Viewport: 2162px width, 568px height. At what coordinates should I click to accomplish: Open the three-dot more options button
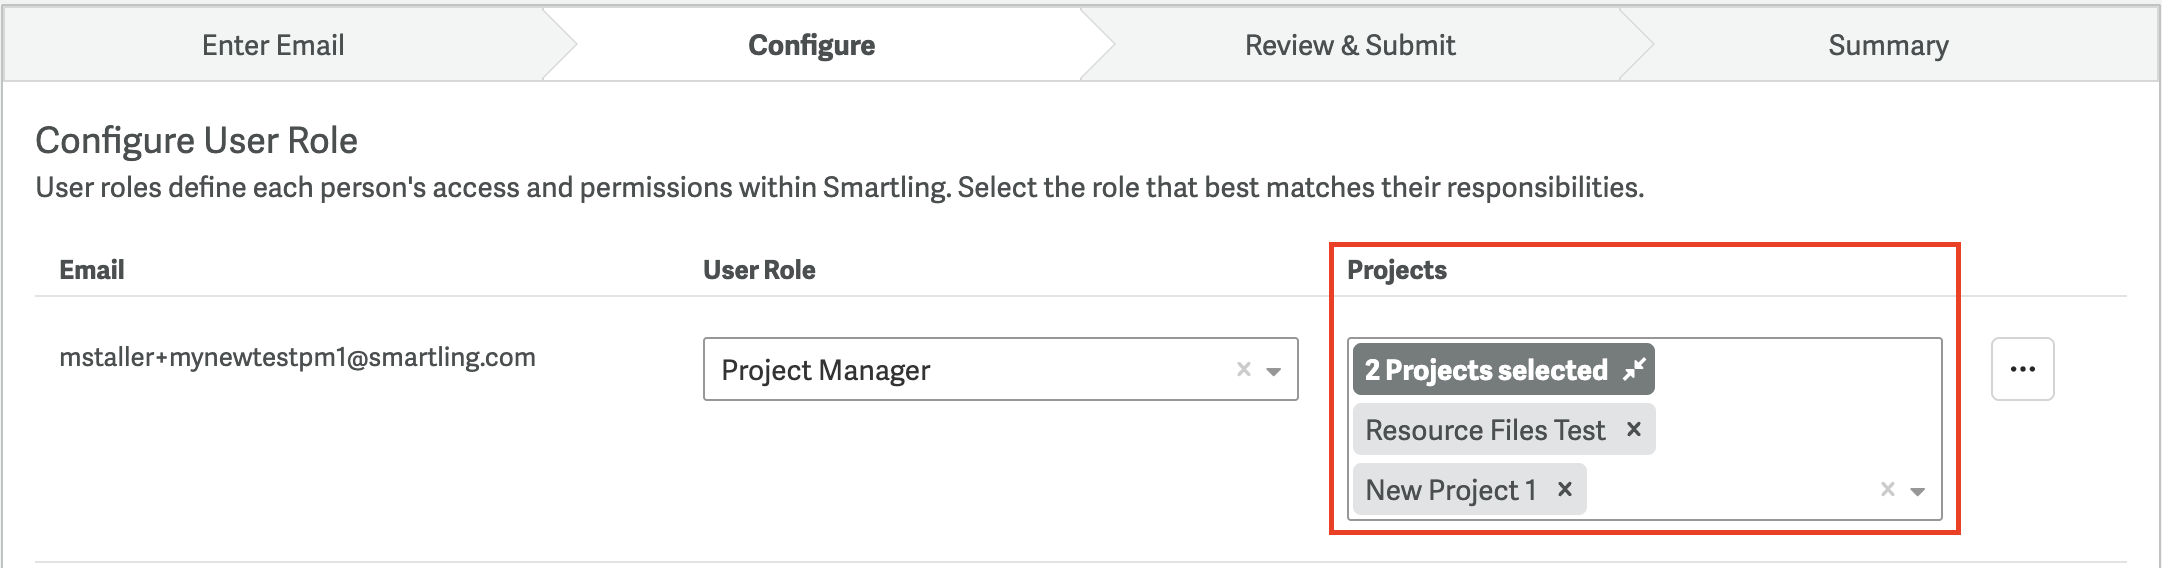coord(2022,369)
